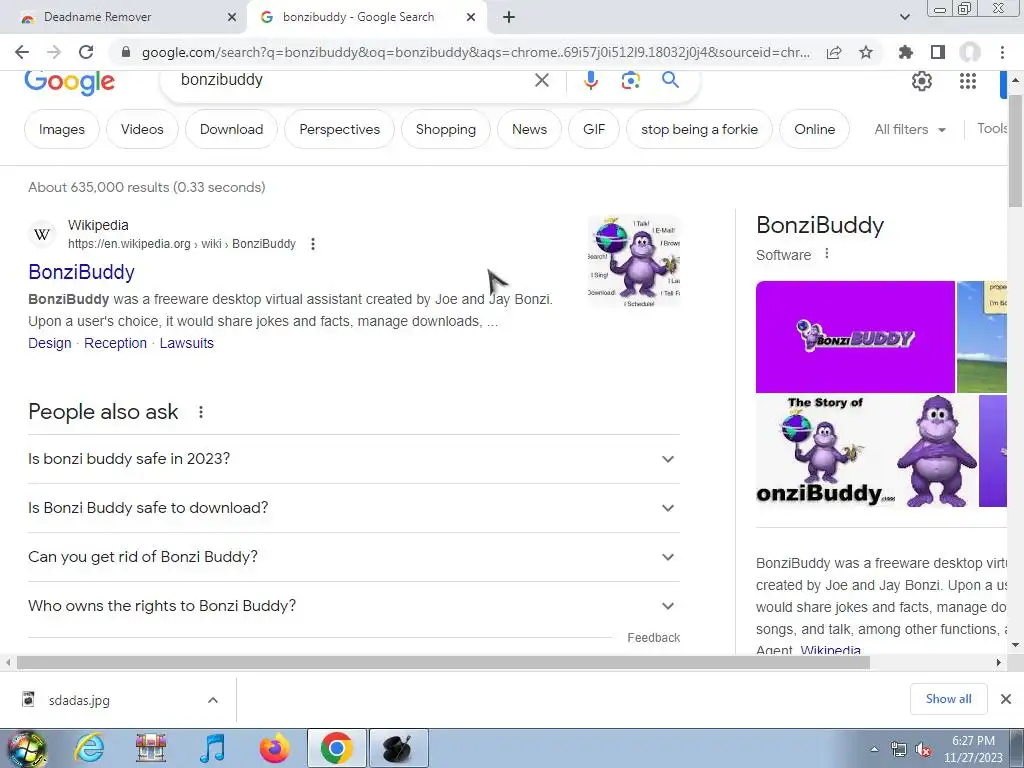Screen dimensions: 1024x768
Task: Open the Extensions puzzle icon
Action: [x=905, y=52]
